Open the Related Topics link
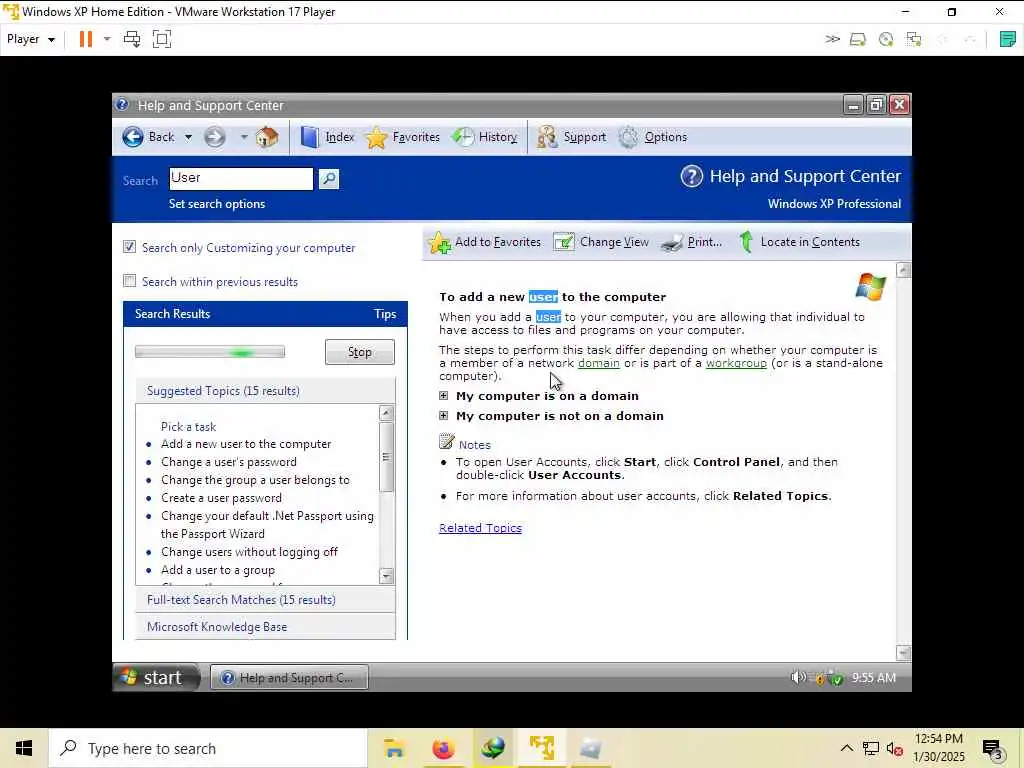Screen dimensions: 1024x768 pos(480,528)
